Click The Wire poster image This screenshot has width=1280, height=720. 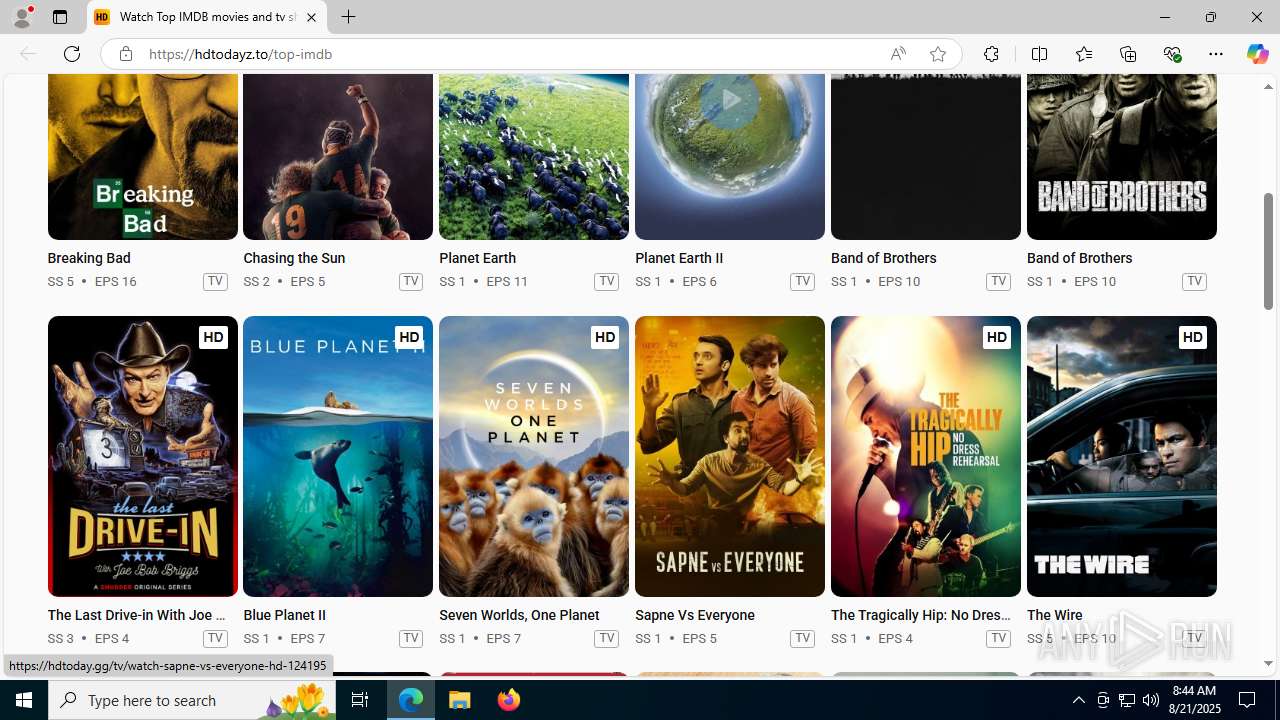click(1122, 457)
